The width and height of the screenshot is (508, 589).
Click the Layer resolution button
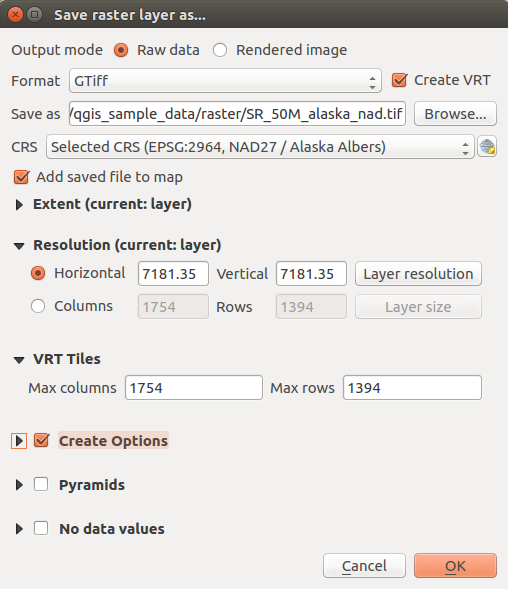418,273
